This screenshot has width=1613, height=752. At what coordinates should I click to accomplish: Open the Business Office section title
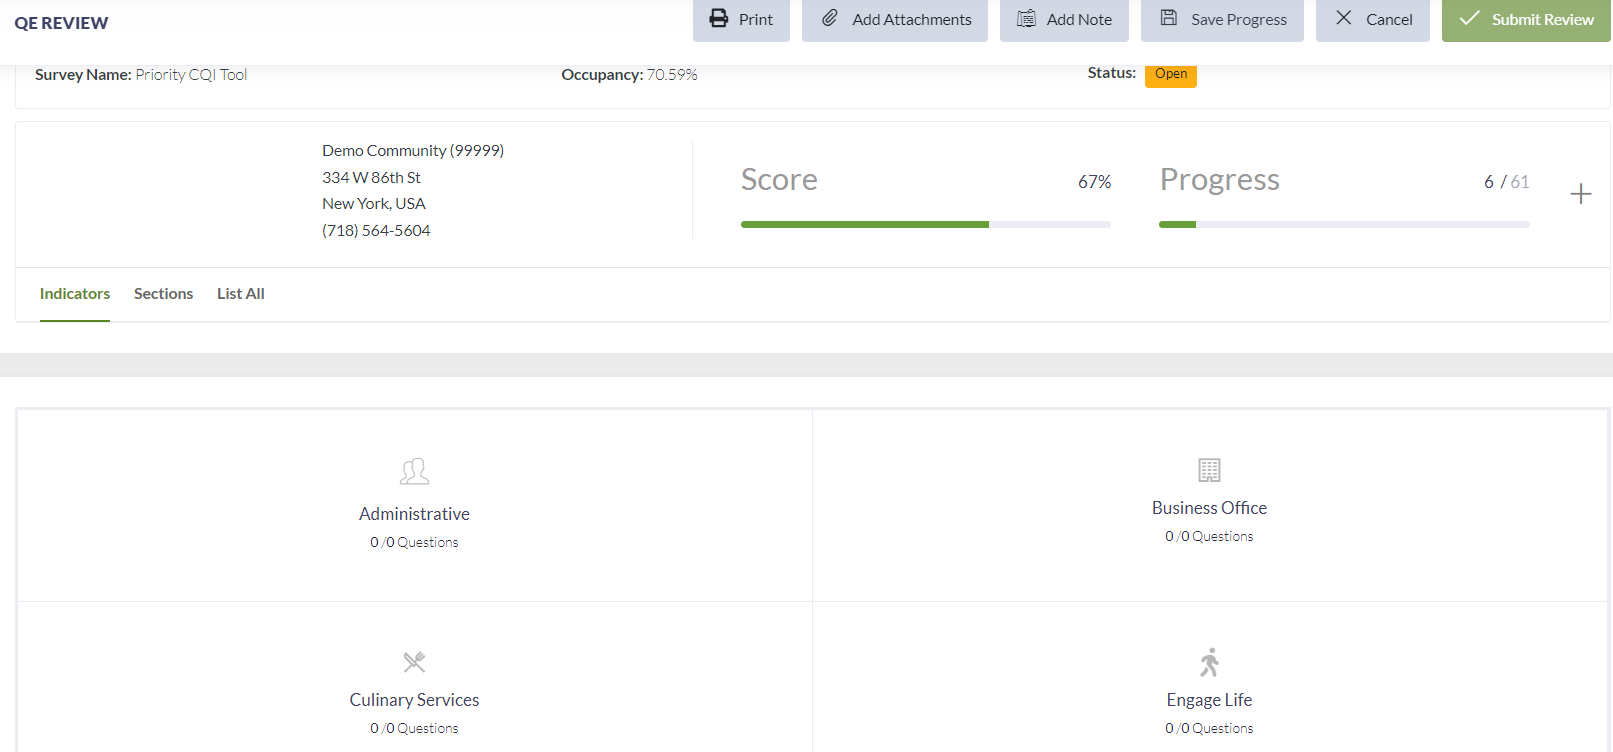tap(1209, 508)
